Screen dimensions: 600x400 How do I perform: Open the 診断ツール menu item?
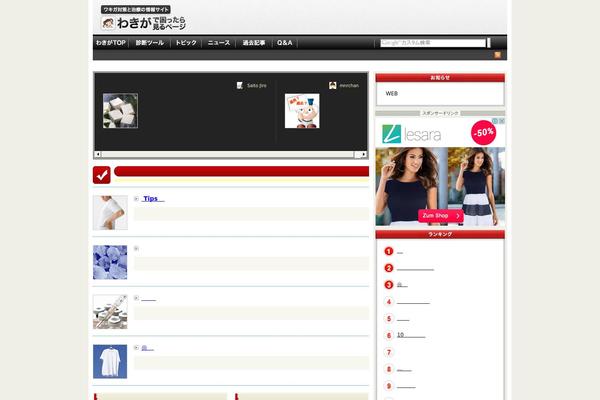pyautogui.click(x=150, y=43)
